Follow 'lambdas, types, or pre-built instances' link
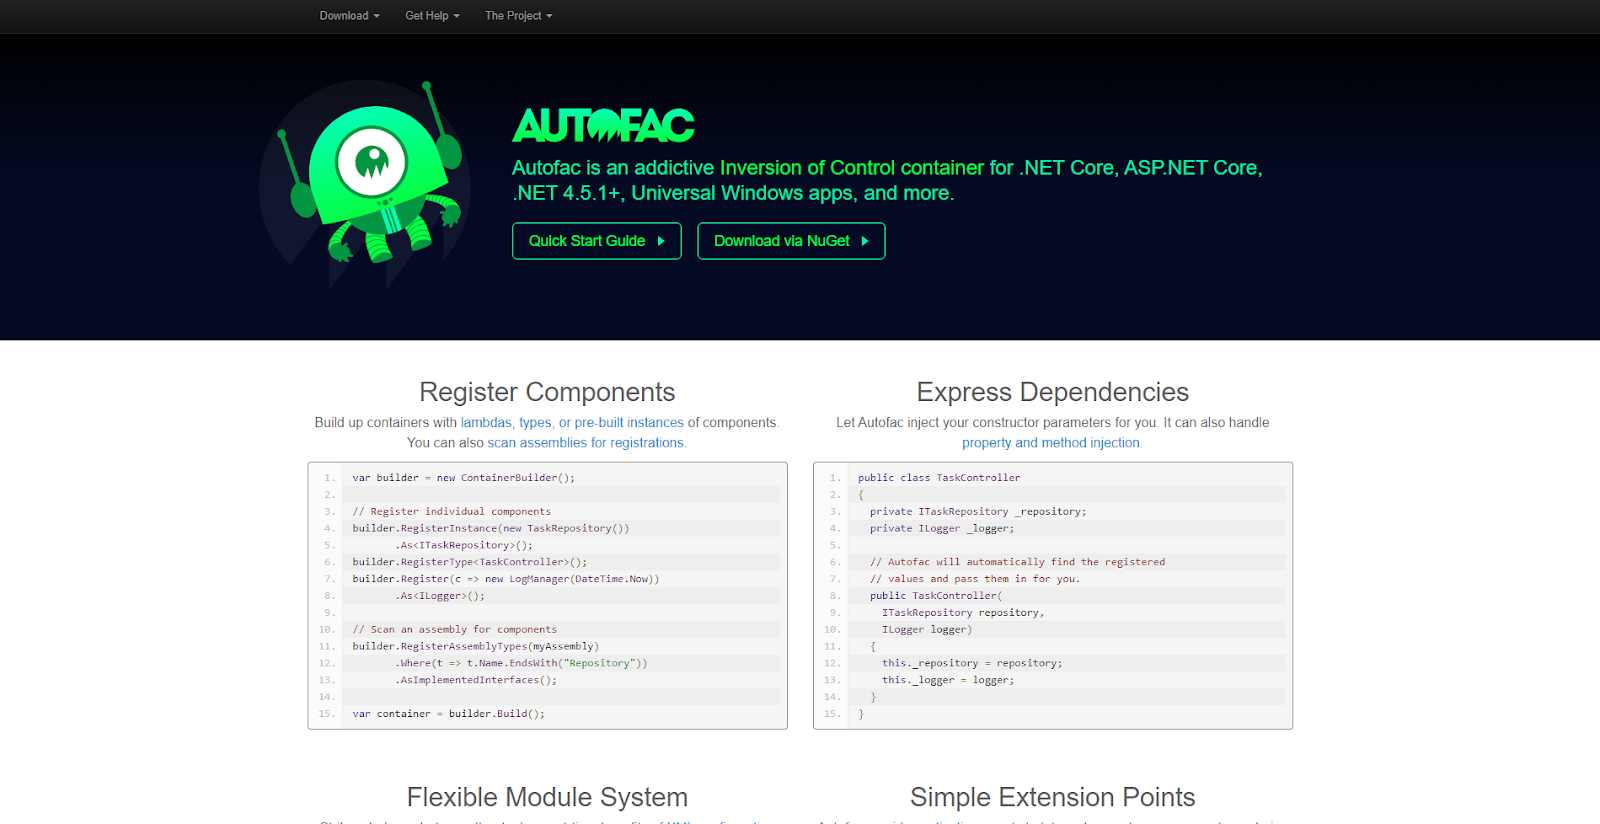Screen dimensions: 1600x824 [x=572, y=423]
